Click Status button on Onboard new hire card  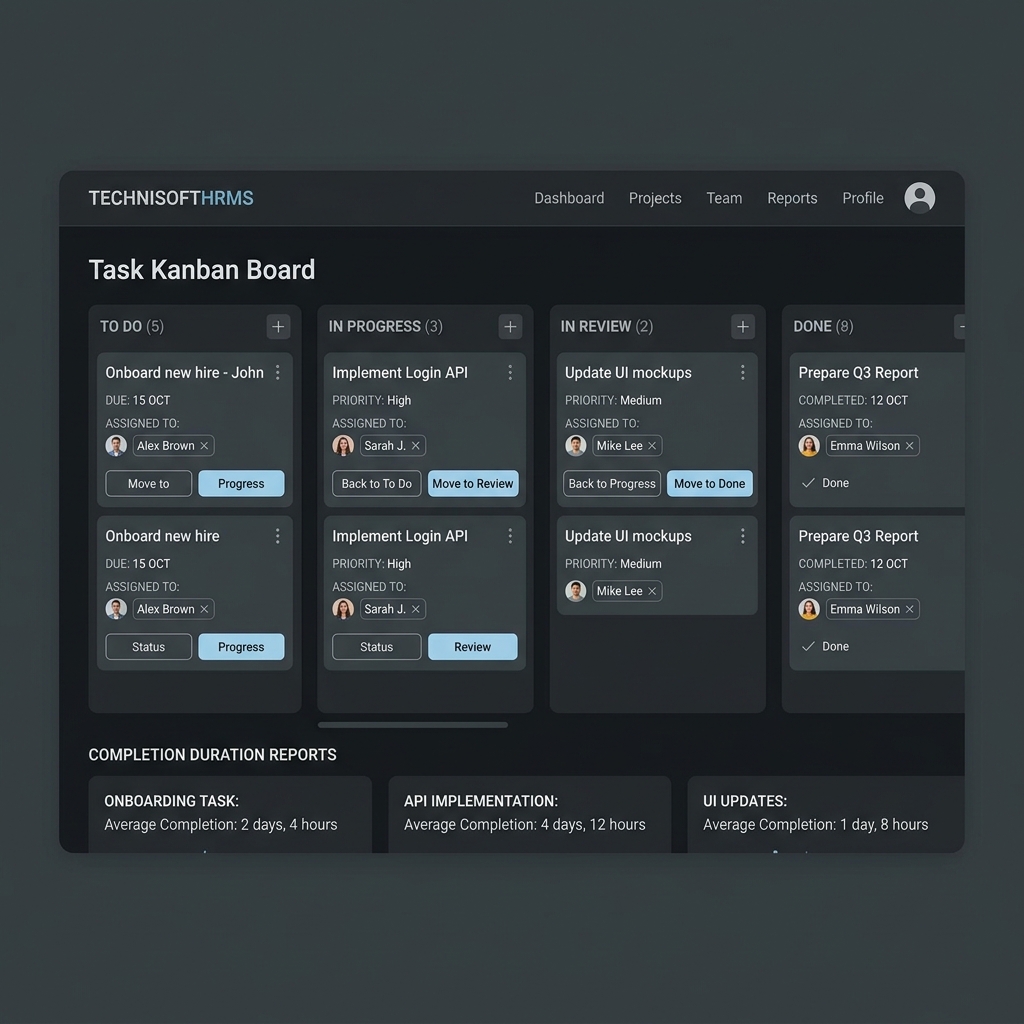pos(148,647)
